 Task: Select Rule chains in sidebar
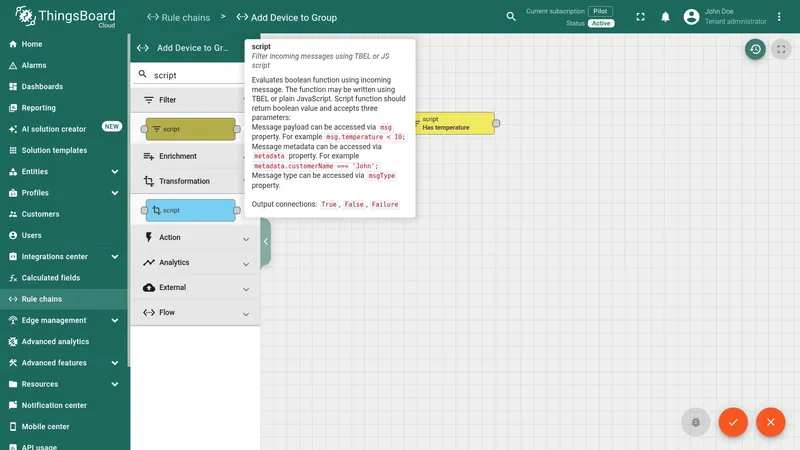coord(64,299)
